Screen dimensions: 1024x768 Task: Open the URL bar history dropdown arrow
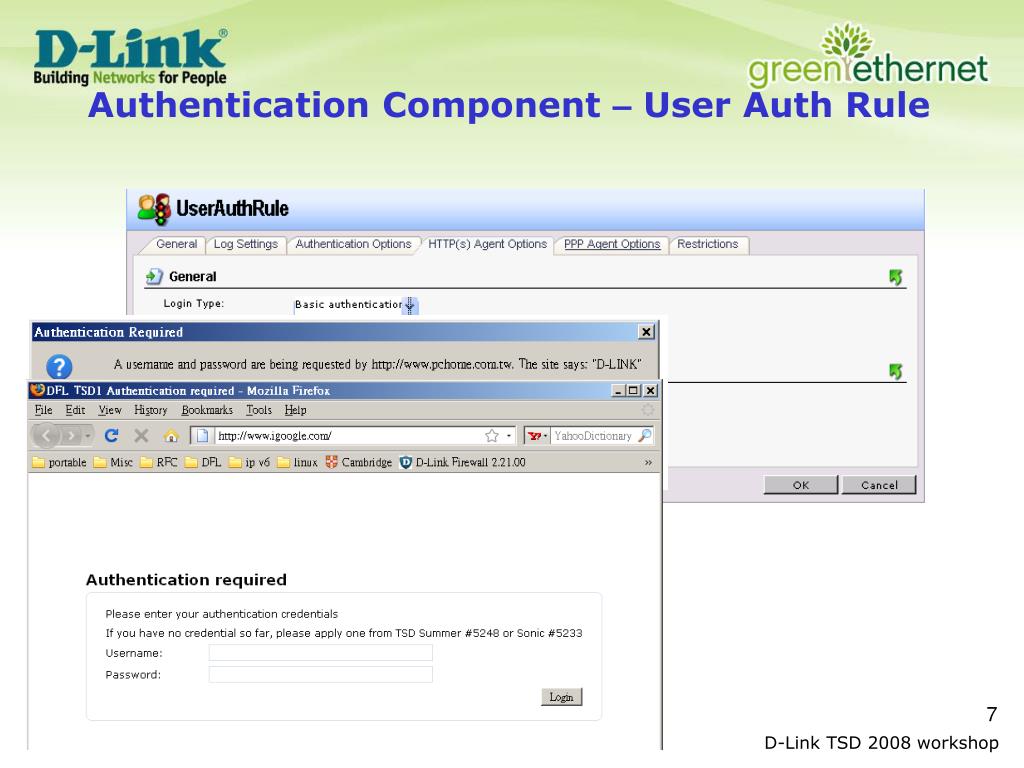509,436
